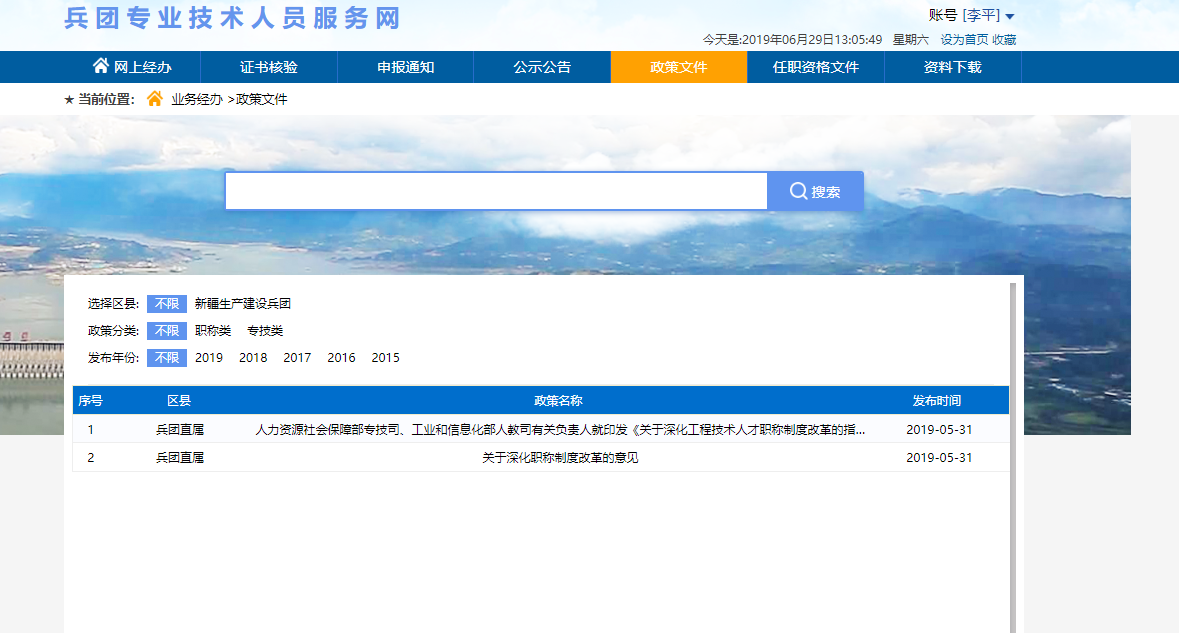
Task: Select 不限 for 发布年份 filter
Action: [x=166, y=358]
